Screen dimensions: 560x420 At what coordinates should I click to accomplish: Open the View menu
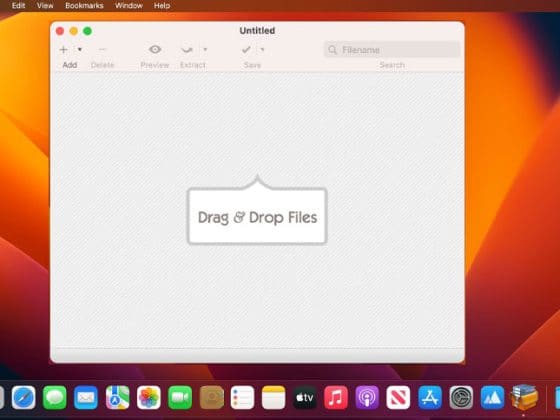(45, 6)
